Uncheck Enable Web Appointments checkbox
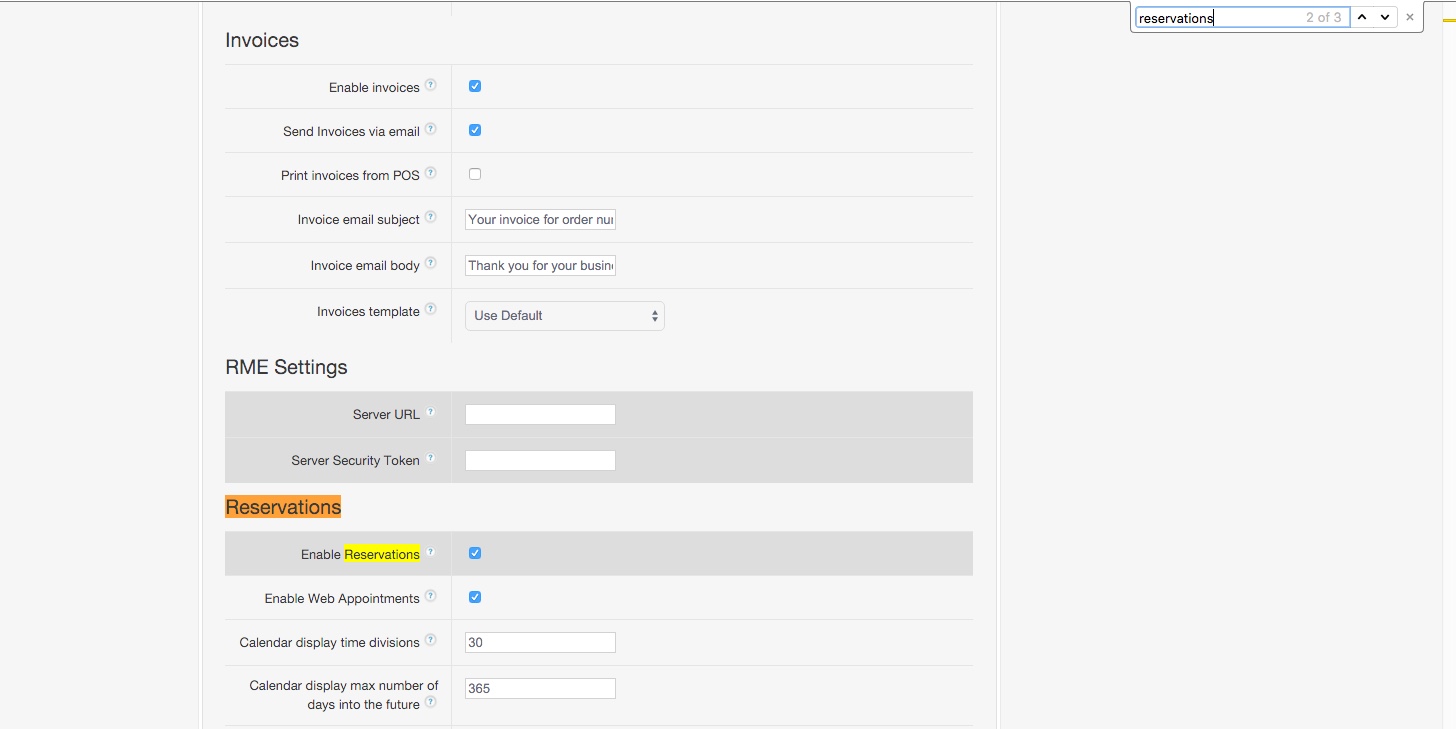The height and width of the screenshot is (729, 1456). click(x=475, y=597)
